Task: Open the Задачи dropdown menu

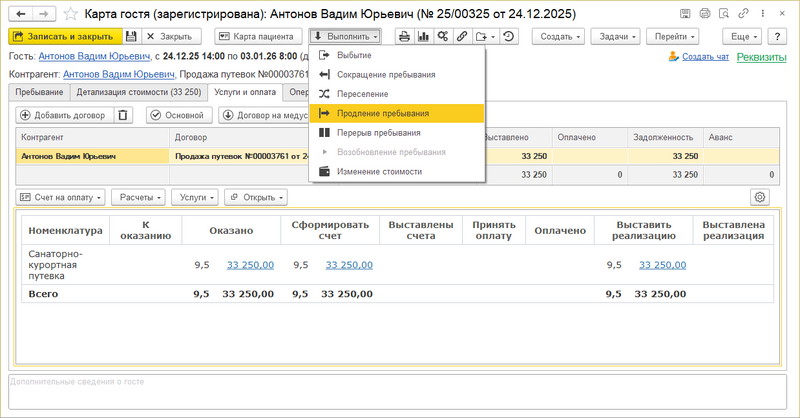Action: [619, 36]
